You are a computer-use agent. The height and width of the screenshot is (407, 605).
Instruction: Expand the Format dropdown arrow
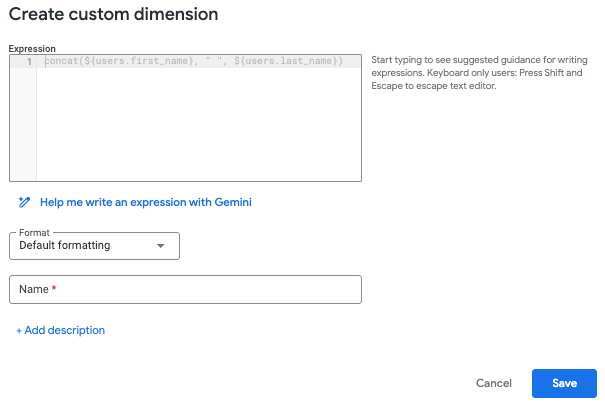pos(161,246)
